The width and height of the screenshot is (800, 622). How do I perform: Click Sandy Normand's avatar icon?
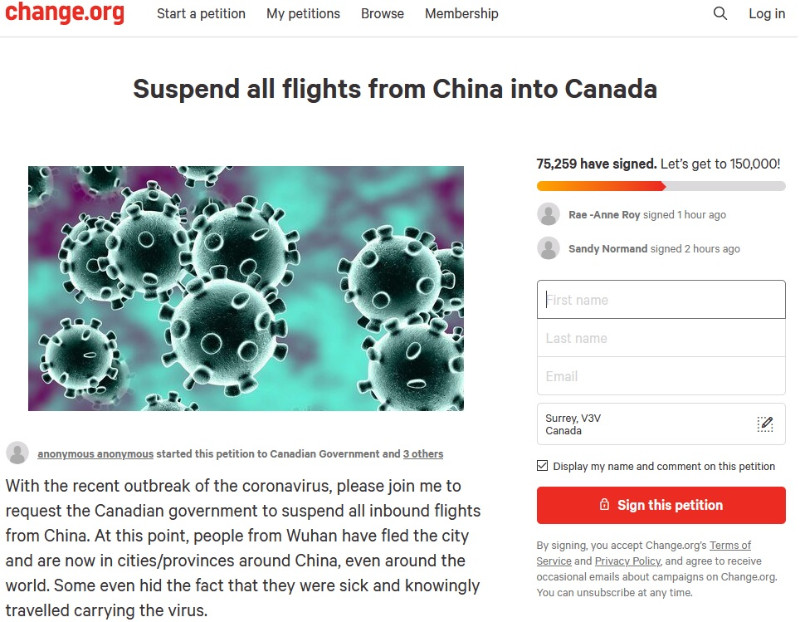tap(548, 248)
